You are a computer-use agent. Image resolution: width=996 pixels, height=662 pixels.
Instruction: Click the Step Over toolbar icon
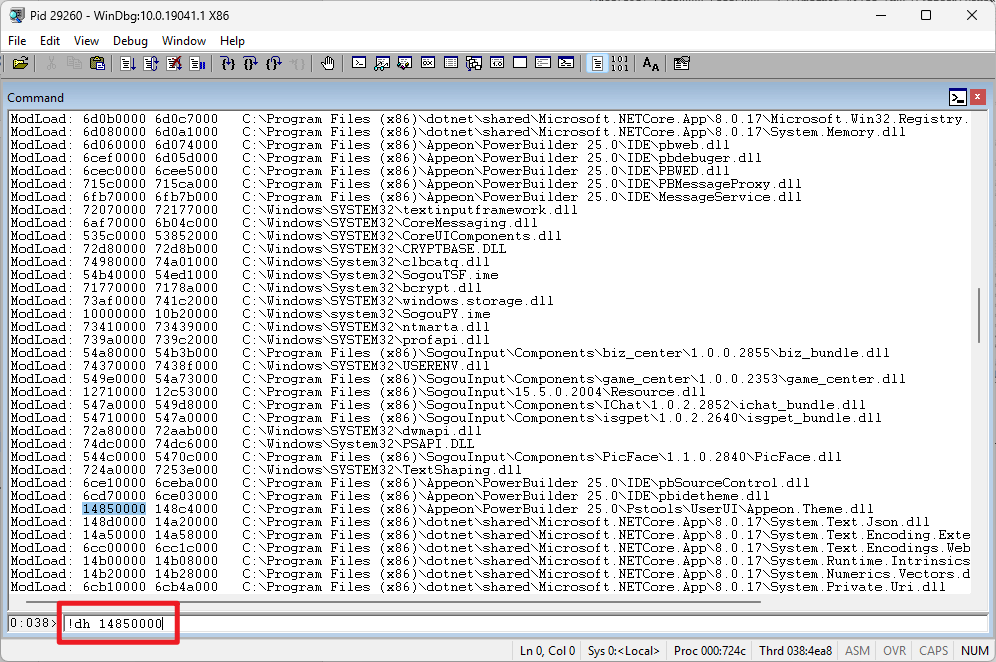point(251,64)
